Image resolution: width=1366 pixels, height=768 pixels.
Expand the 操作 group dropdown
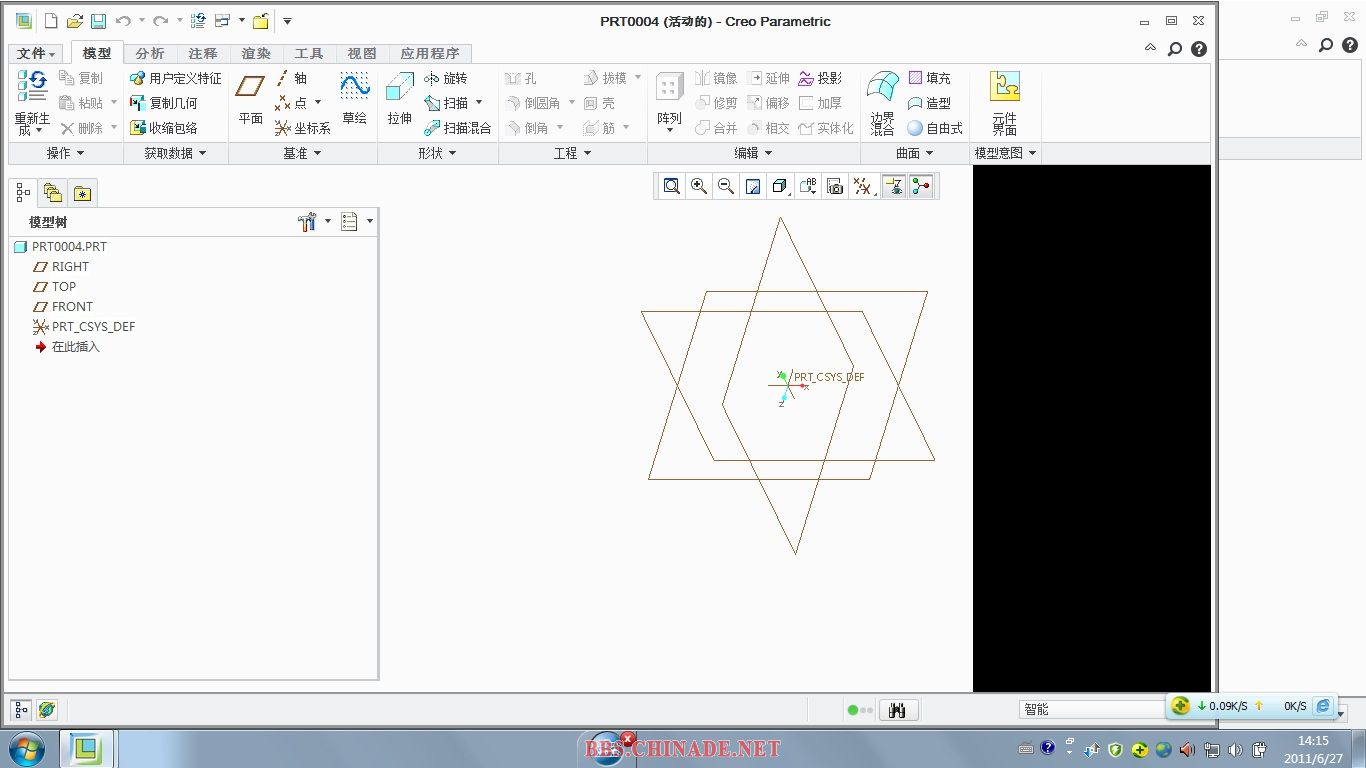point(65,153)
